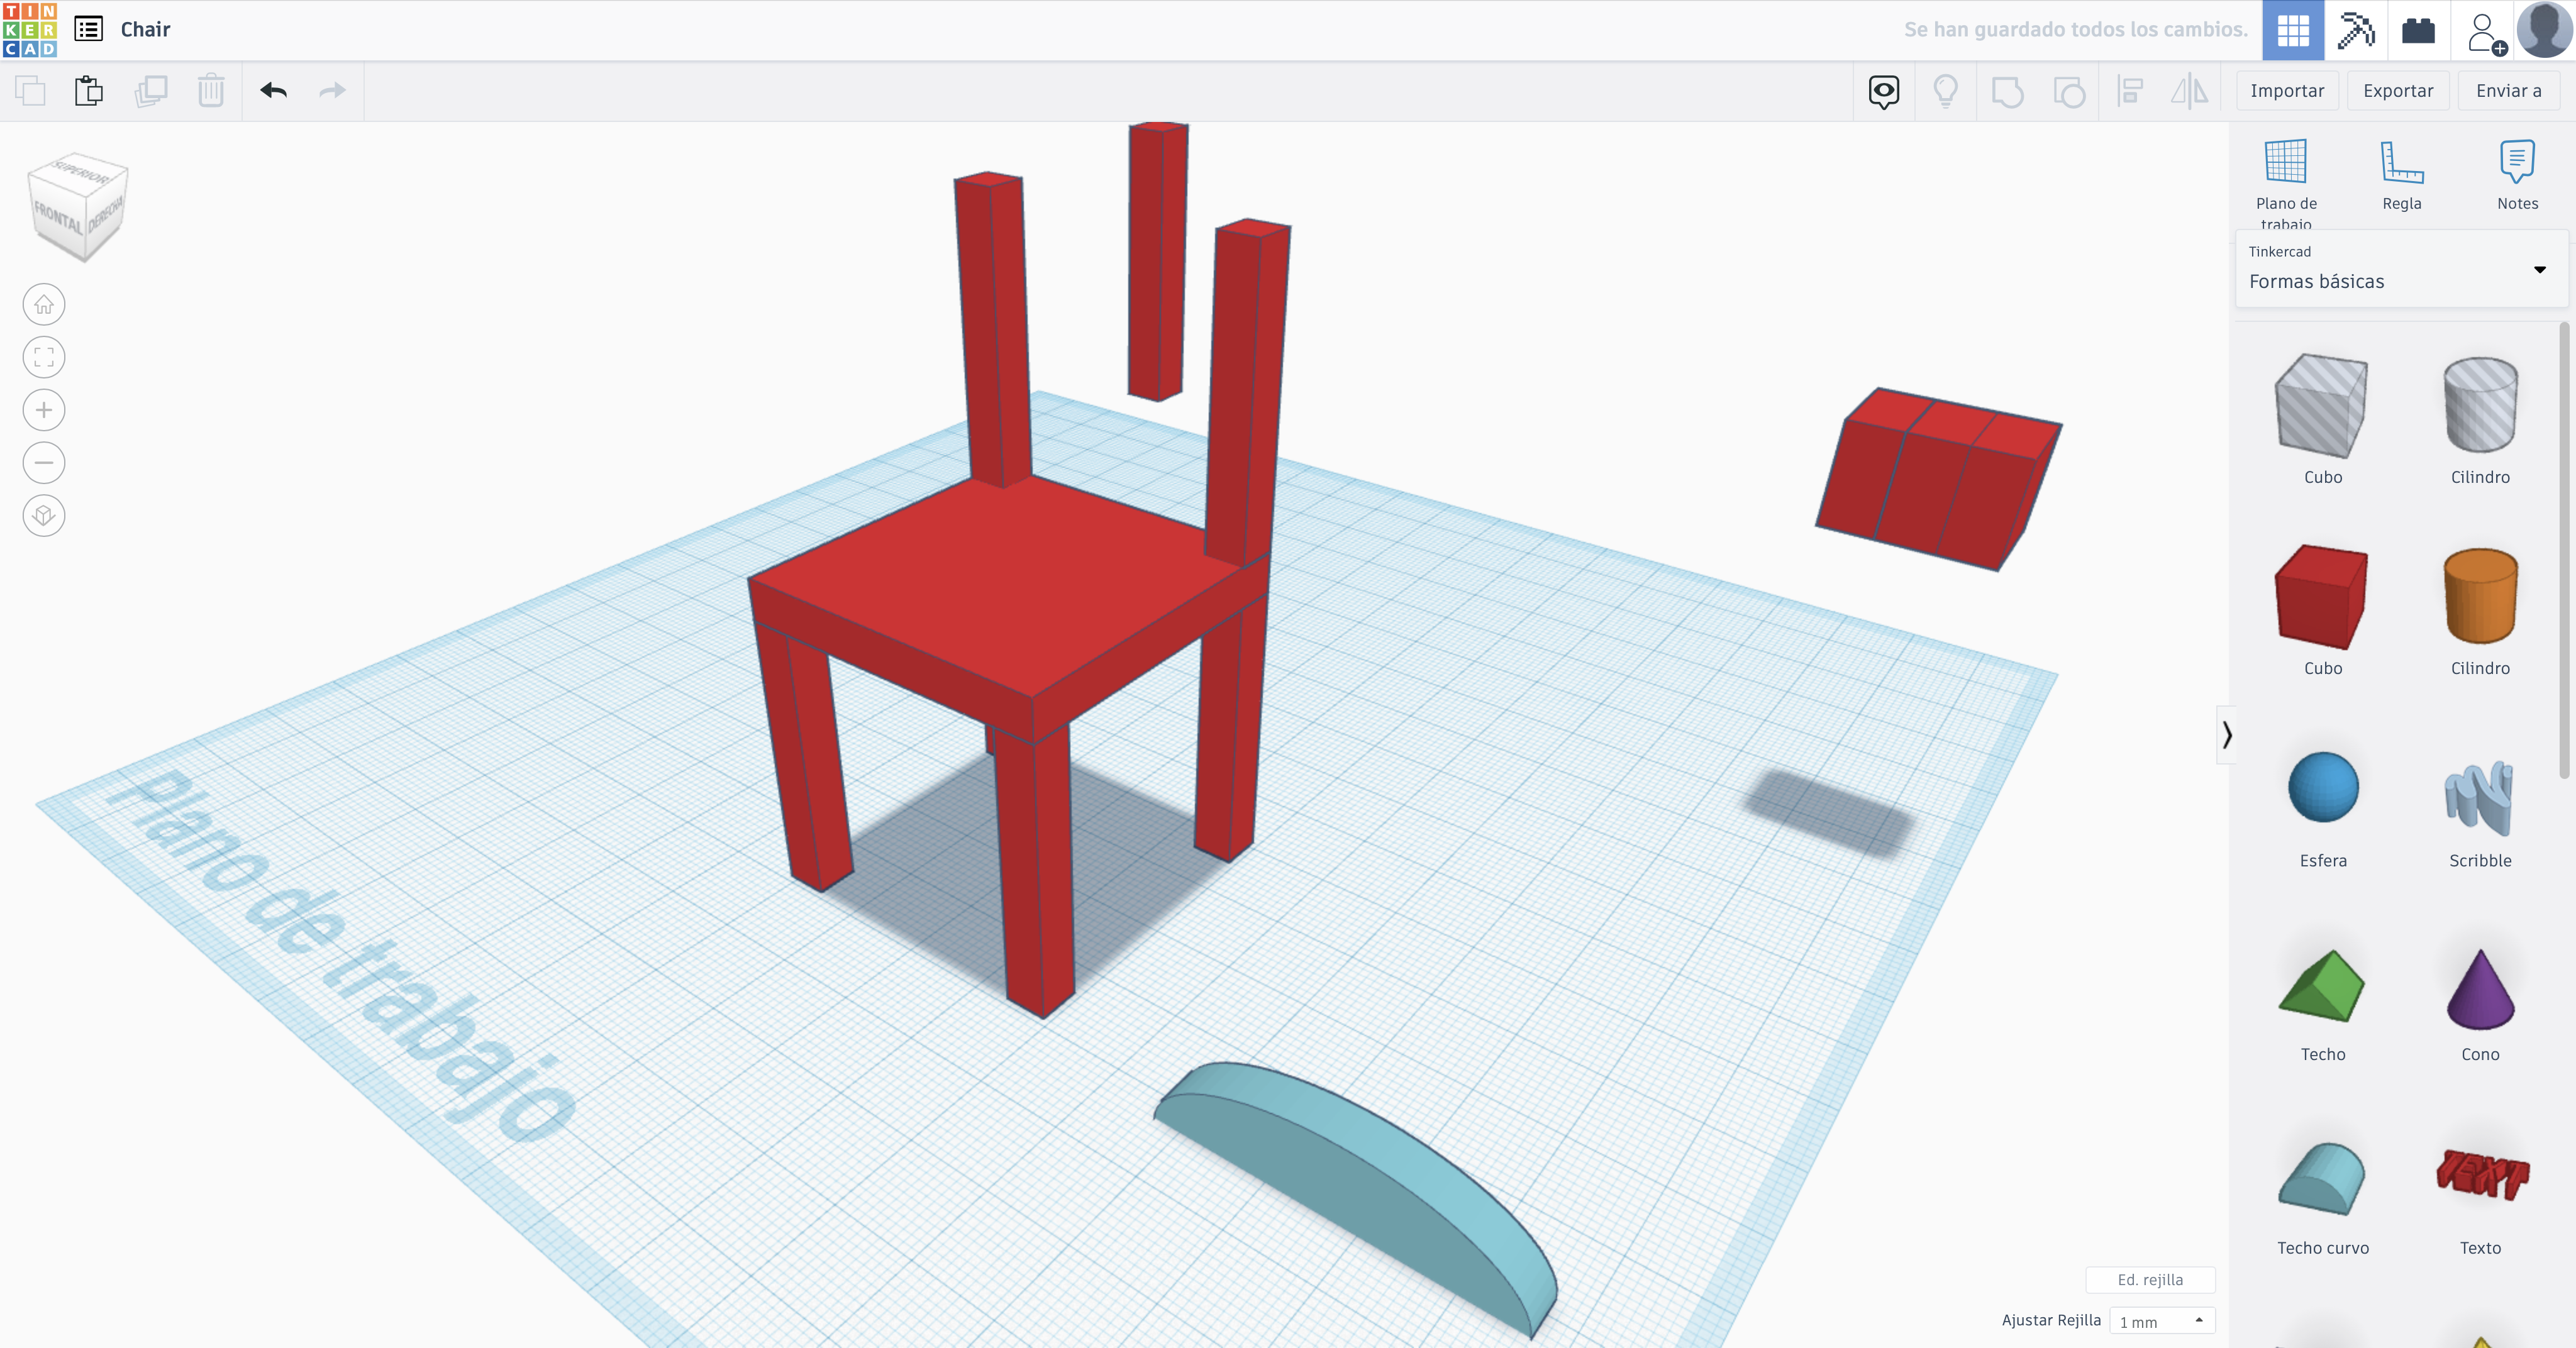Click the Ed. rejilla button
This screenshot has width=2576, height=1348.
[2150, 1280]
